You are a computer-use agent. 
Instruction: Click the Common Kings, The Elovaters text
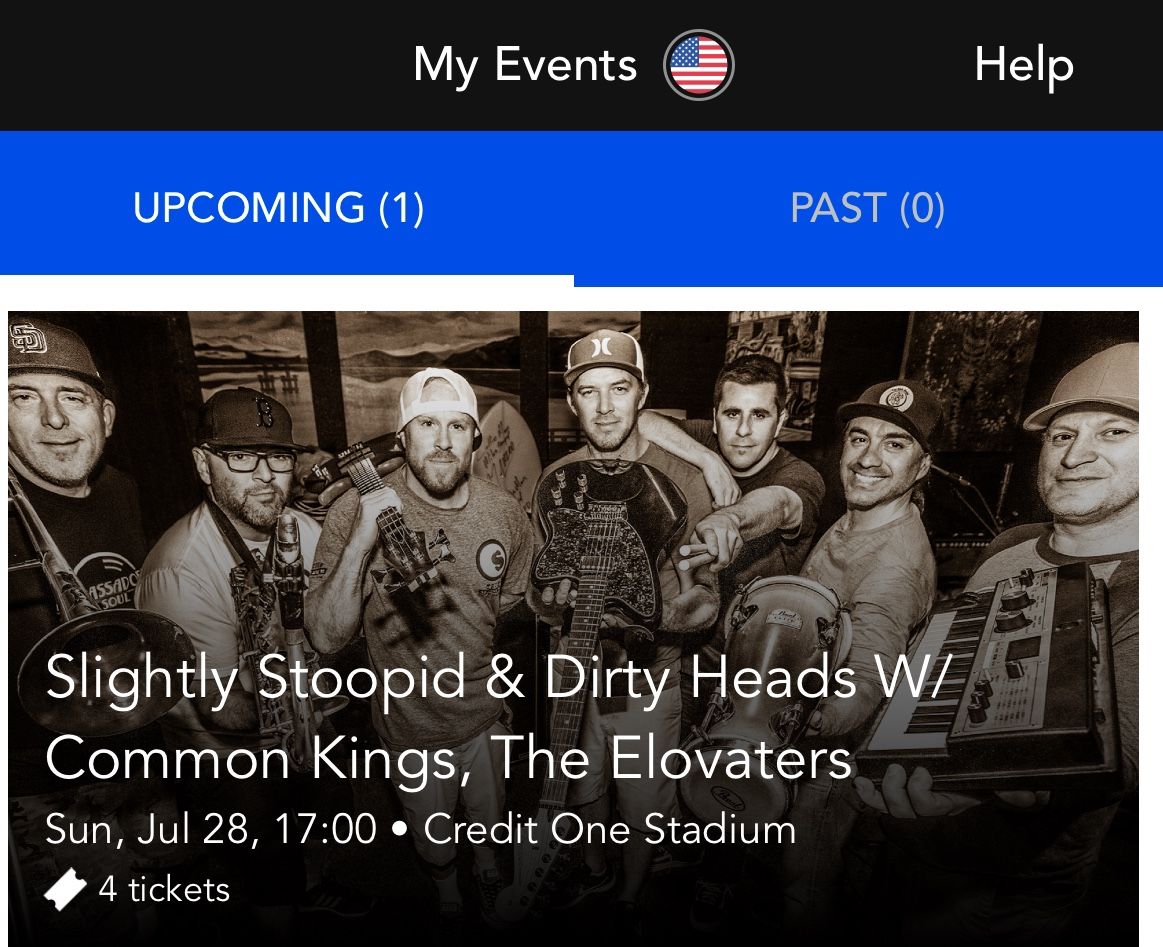(x=448, y=759)
